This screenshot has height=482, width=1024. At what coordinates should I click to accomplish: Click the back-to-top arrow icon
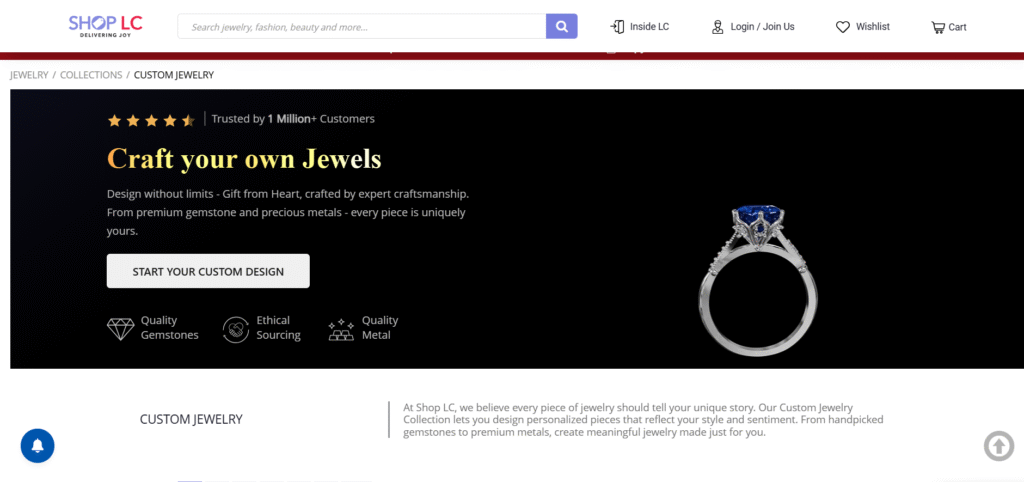point(999,446)
